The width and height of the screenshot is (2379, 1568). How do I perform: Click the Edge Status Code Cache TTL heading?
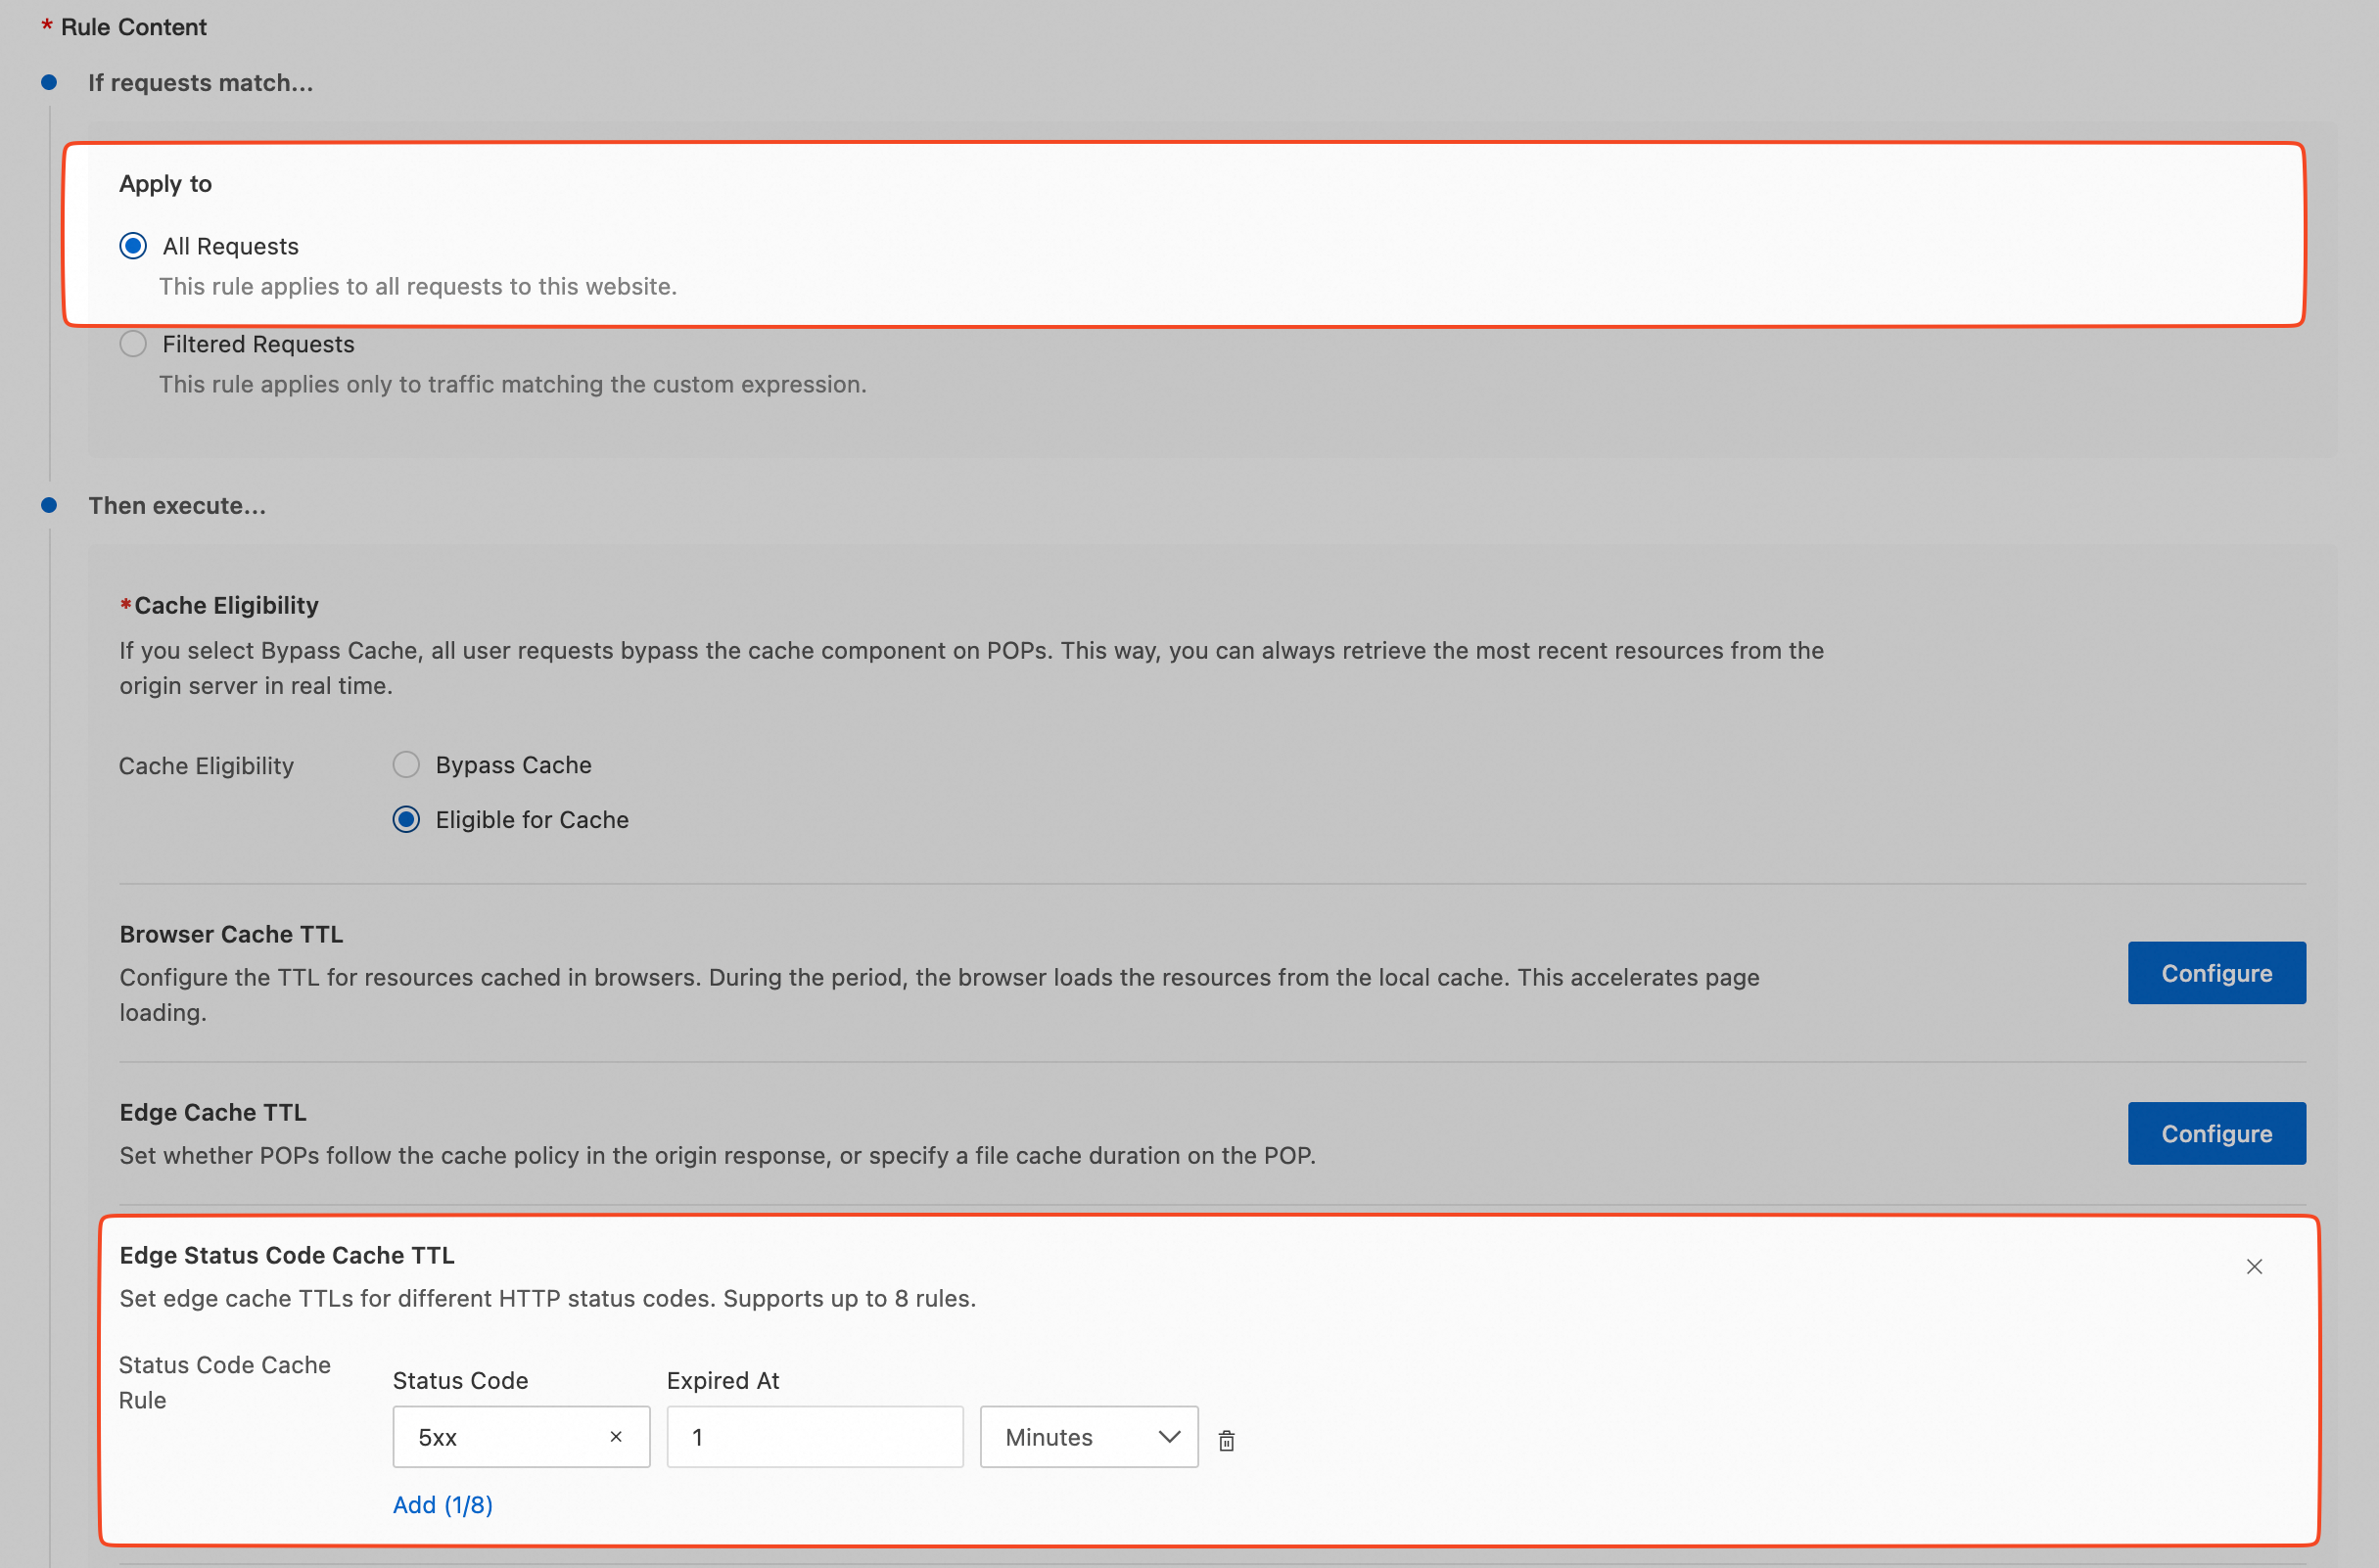287,1255
